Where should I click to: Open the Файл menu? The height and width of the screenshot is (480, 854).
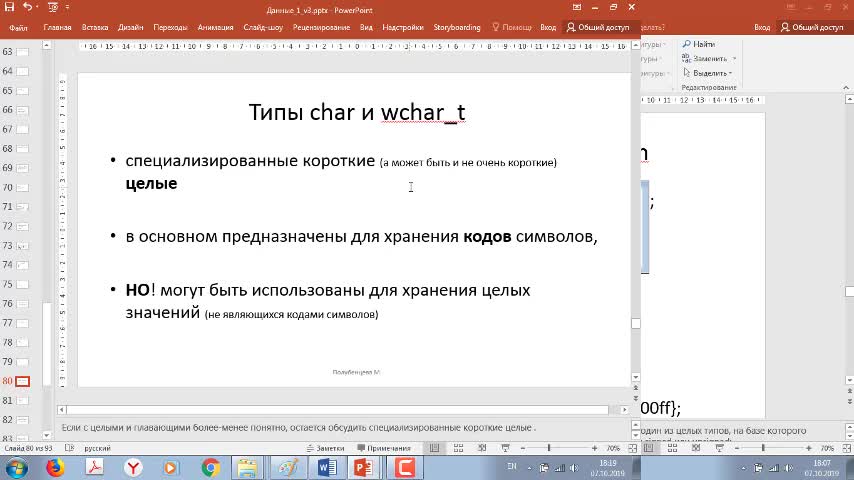pos(18,27)
